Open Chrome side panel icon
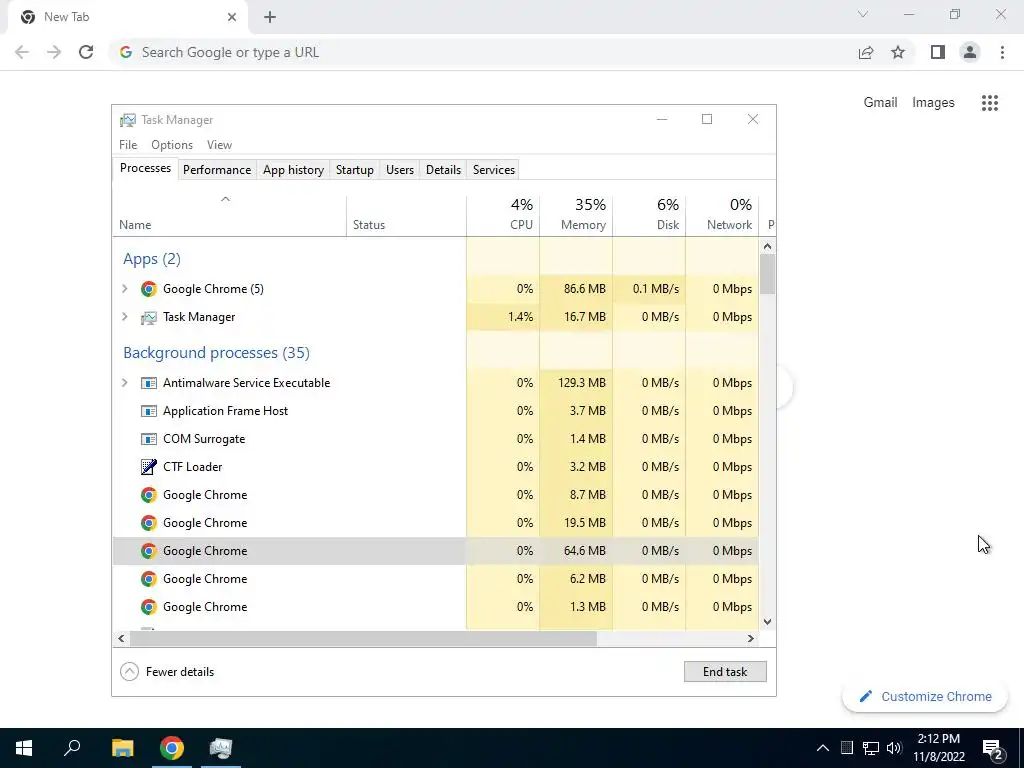This screenshot has width=1024, height=768. tap(938, 52)
